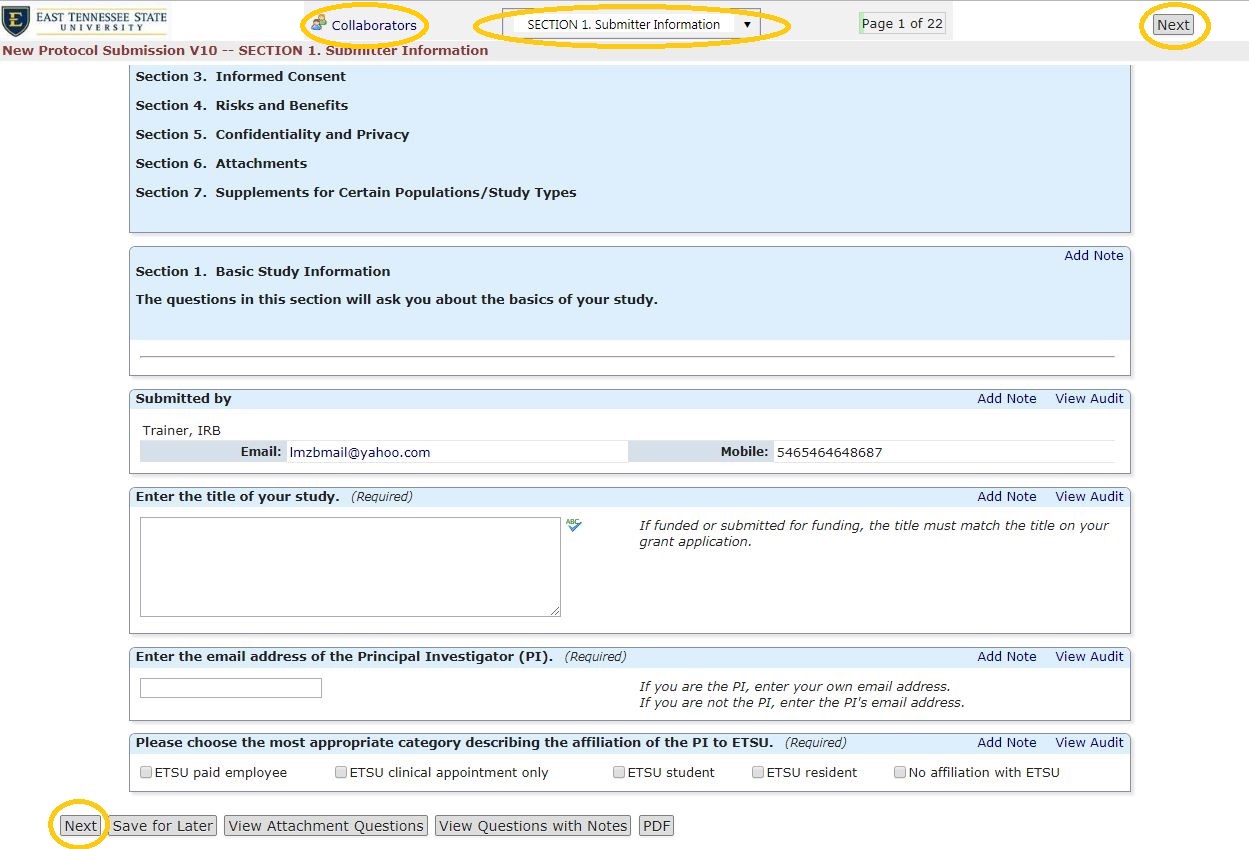Focus the study title text area
The height and width of the screenshot is (849, 1249).
(350, 566)
